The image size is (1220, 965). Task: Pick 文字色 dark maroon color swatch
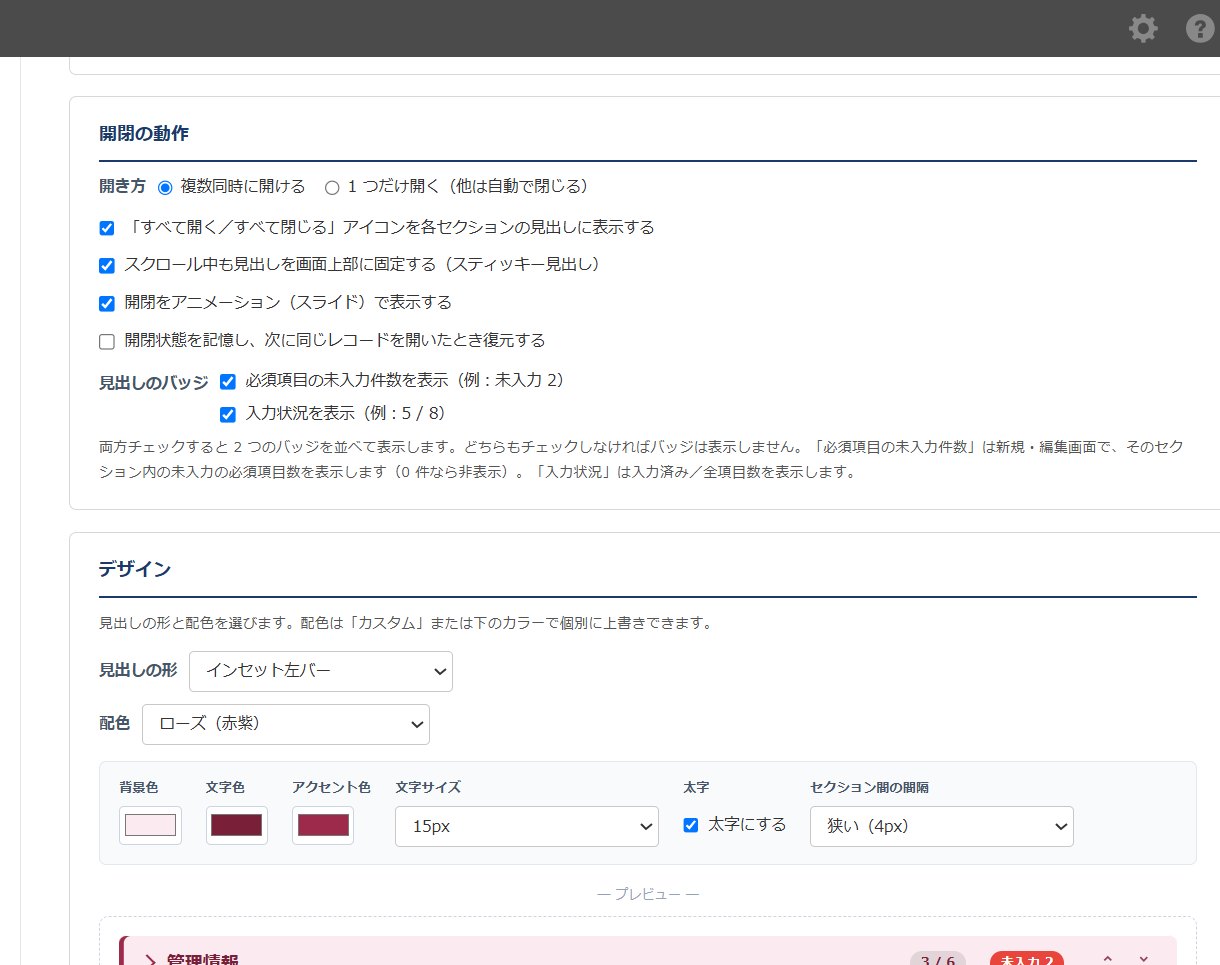point(237,825)
